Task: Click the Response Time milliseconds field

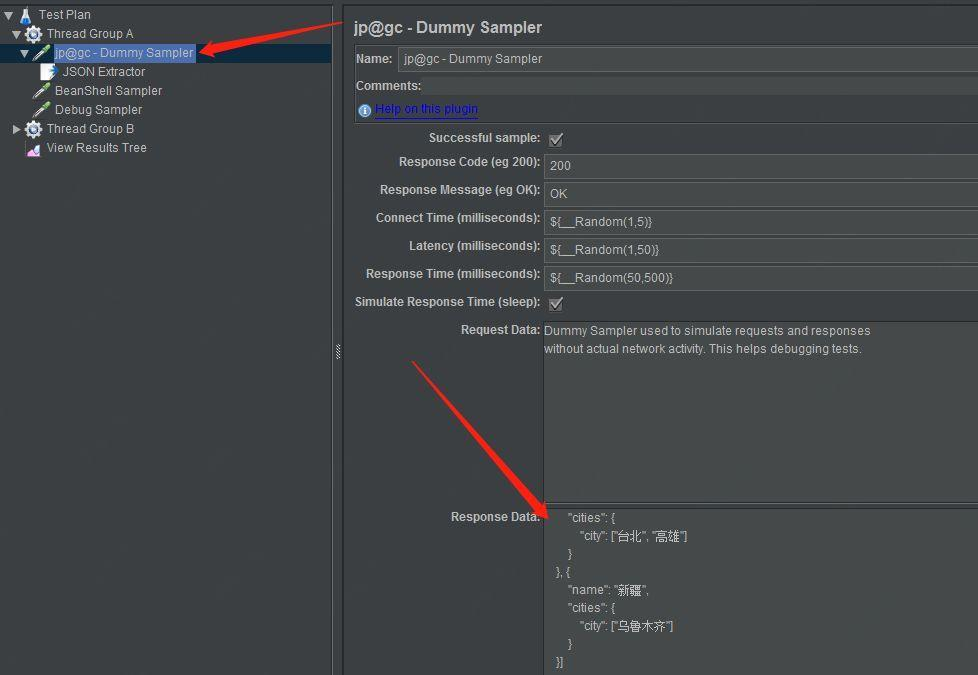Action: tap(761, 278)
